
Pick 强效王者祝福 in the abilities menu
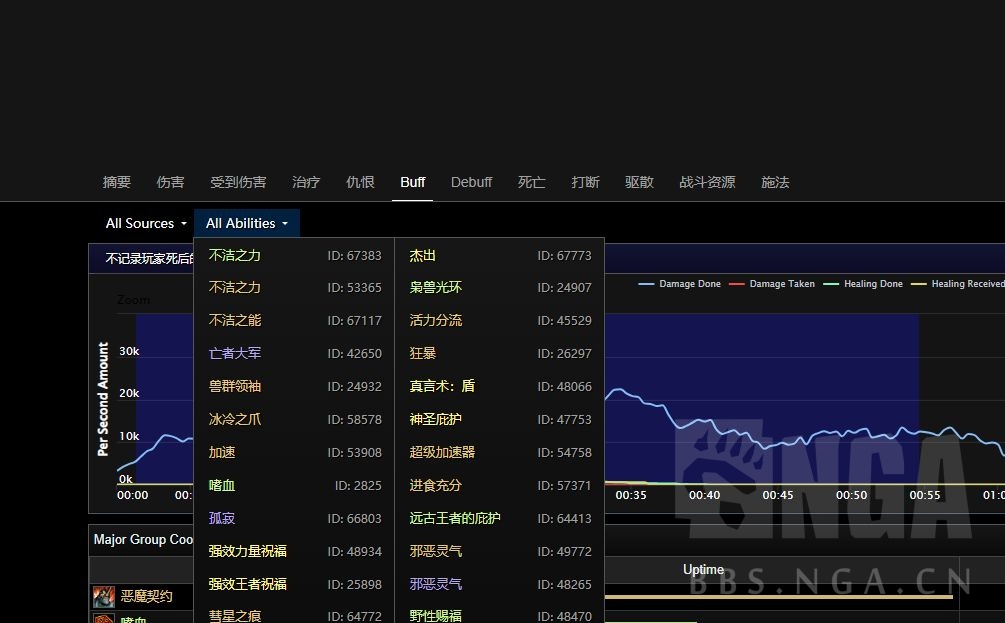click(246, 584)
